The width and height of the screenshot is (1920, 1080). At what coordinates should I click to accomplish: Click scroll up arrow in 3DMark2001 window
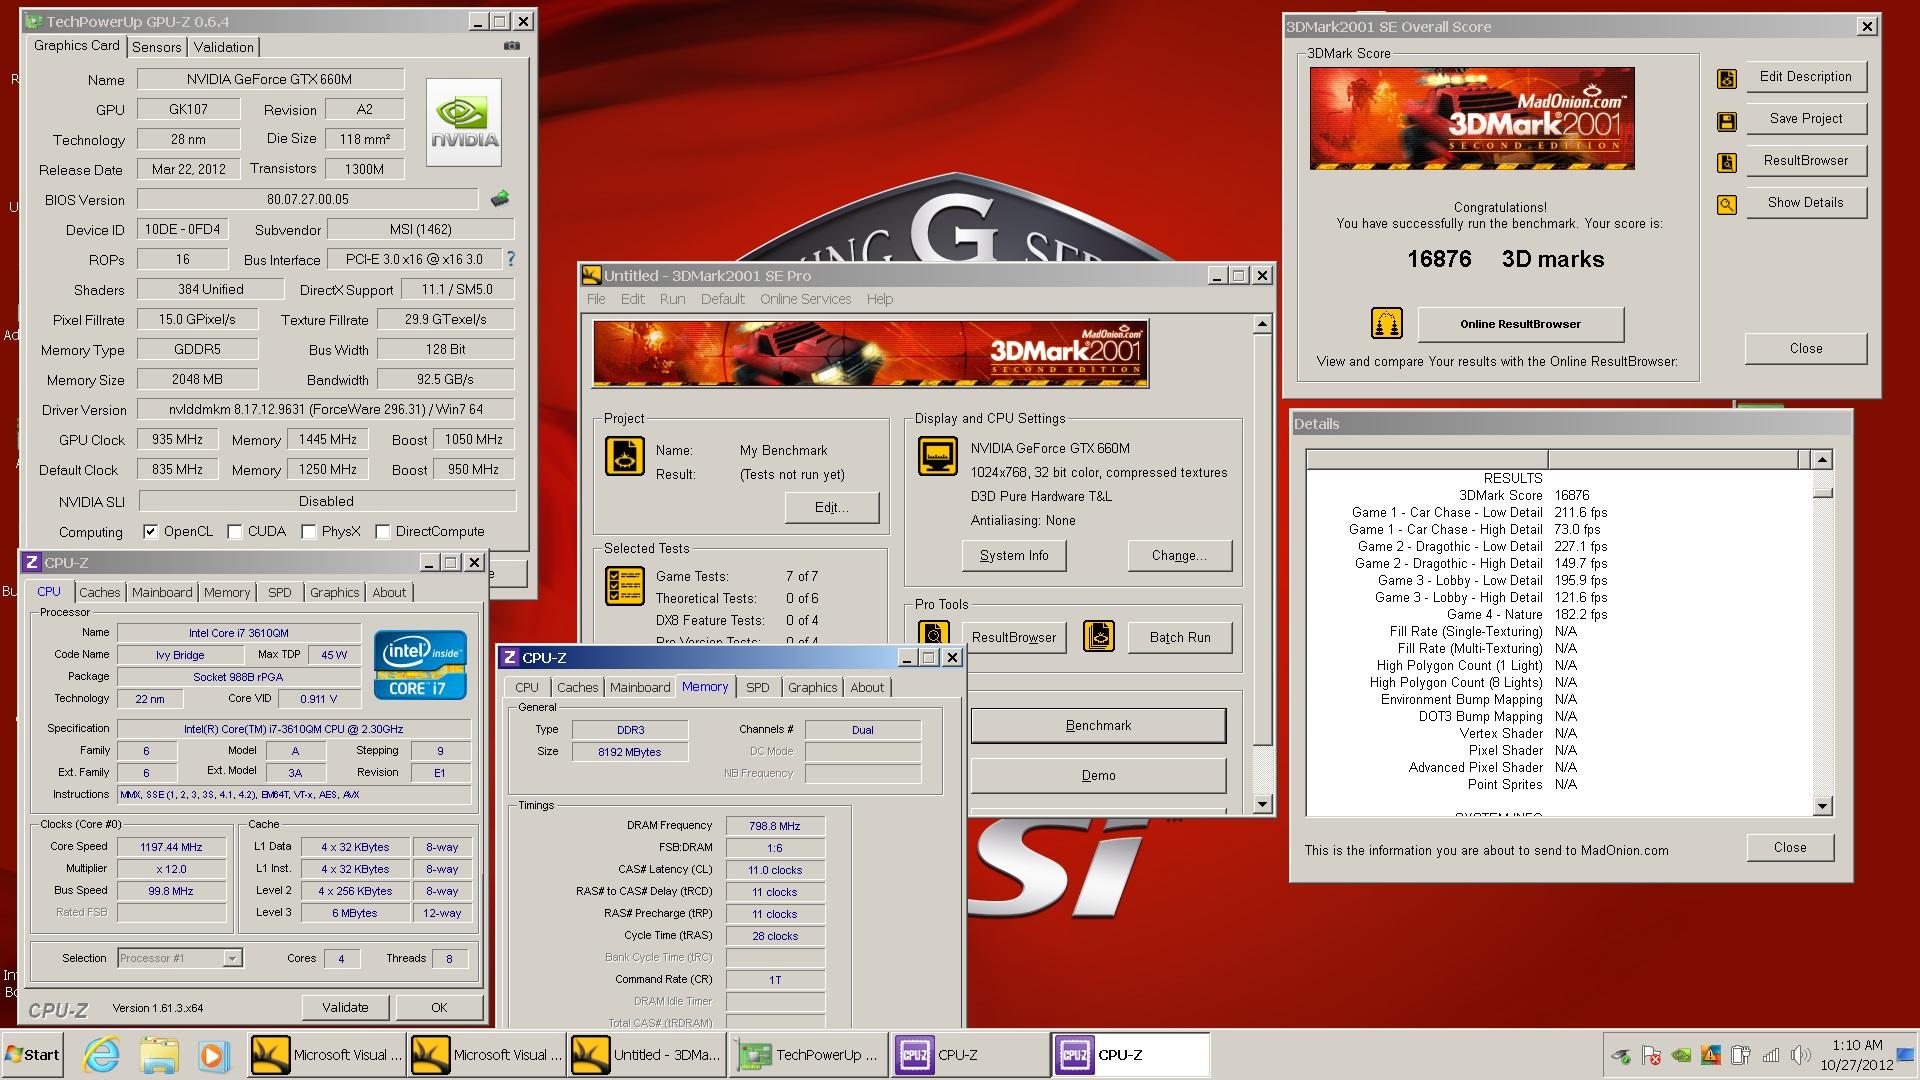pyautogui.click(x=1262, y=324)
